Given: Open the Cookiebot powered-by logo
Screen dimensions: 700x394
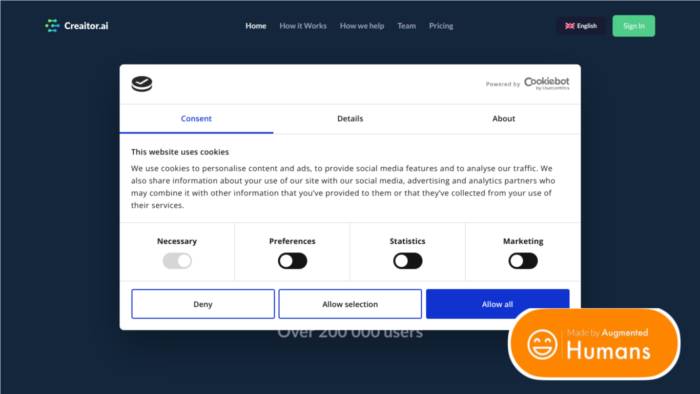Looking at the screenshot, I should coord(546,83).
